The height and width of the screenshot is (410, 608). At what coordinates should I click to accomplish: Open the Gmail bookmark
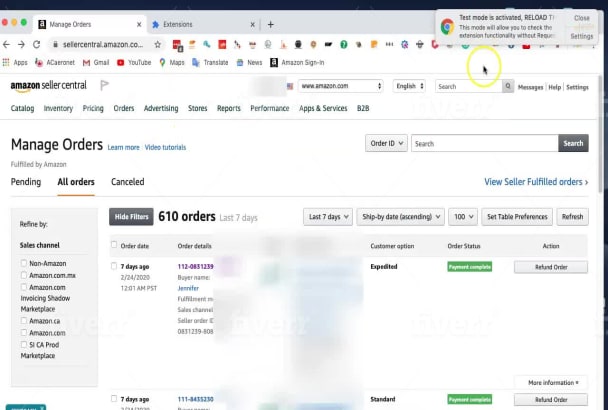tap(96, 62)
